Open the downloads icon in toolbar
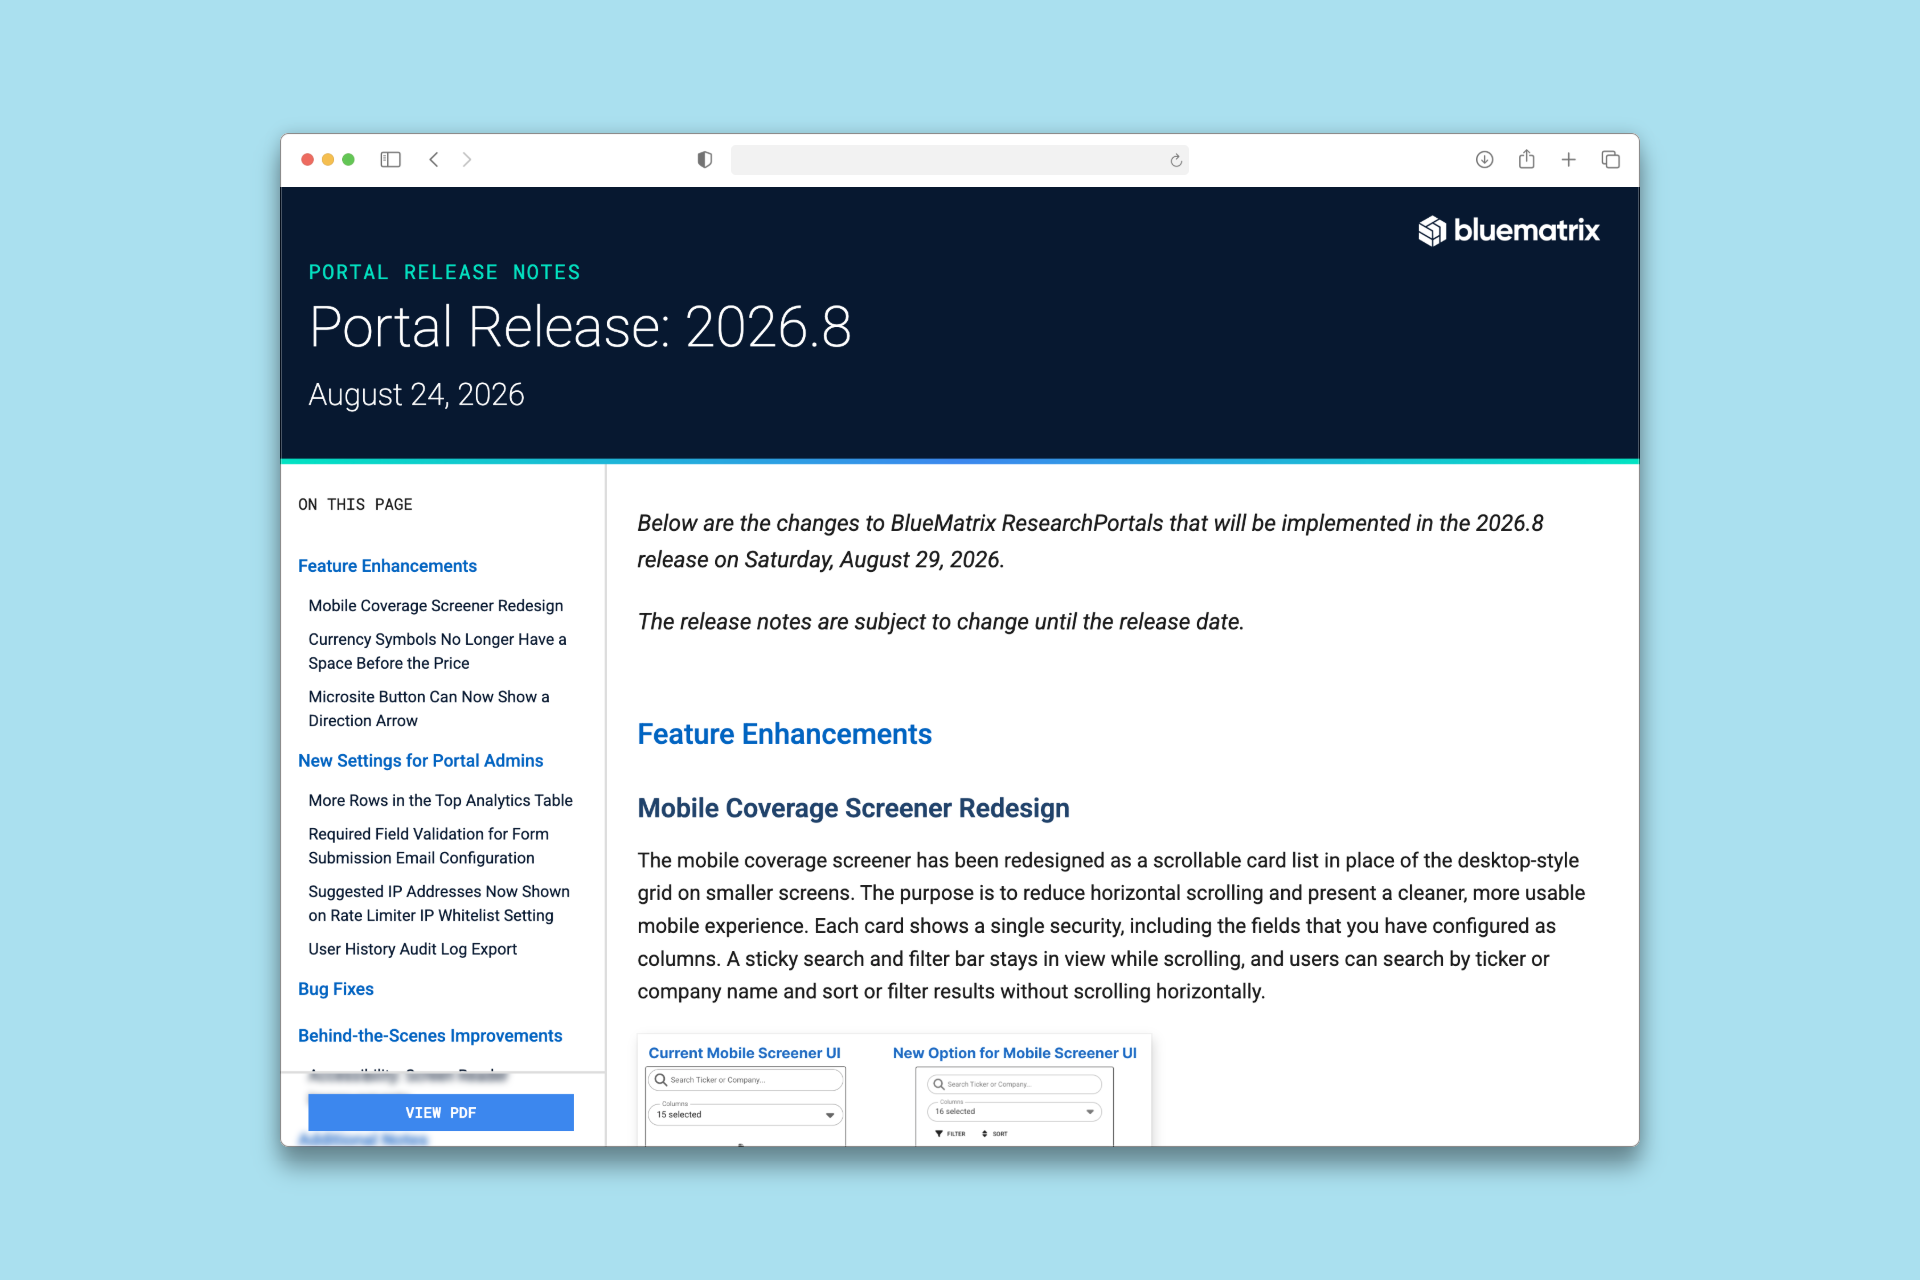 (x=1484, y=160)
